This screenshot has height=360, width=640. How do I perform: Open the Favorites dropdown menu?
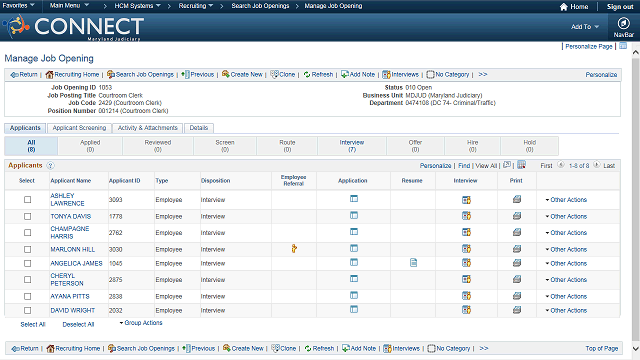(x=18, y=6)
